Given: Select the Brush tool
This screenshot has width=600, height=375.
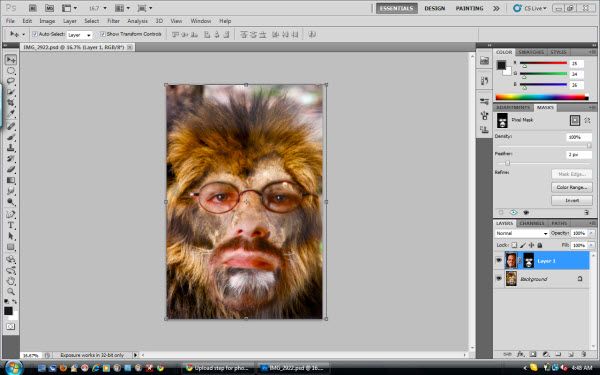Looking at the screenshot, I should pos(11,137).
